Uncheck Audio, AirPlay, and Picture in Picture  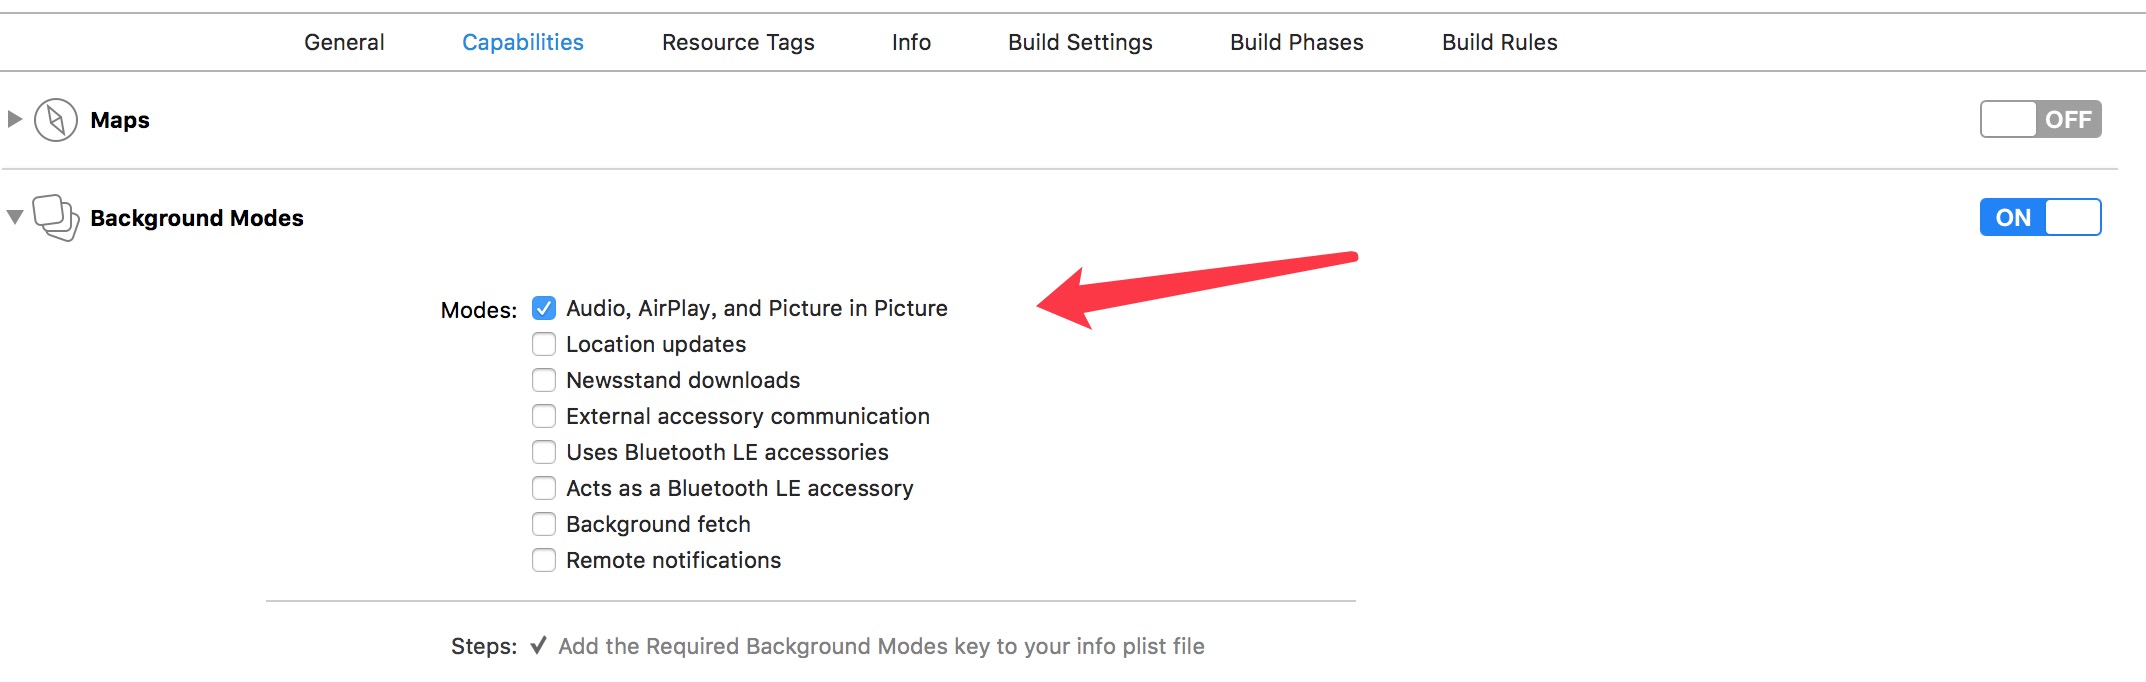coord(544,308)
